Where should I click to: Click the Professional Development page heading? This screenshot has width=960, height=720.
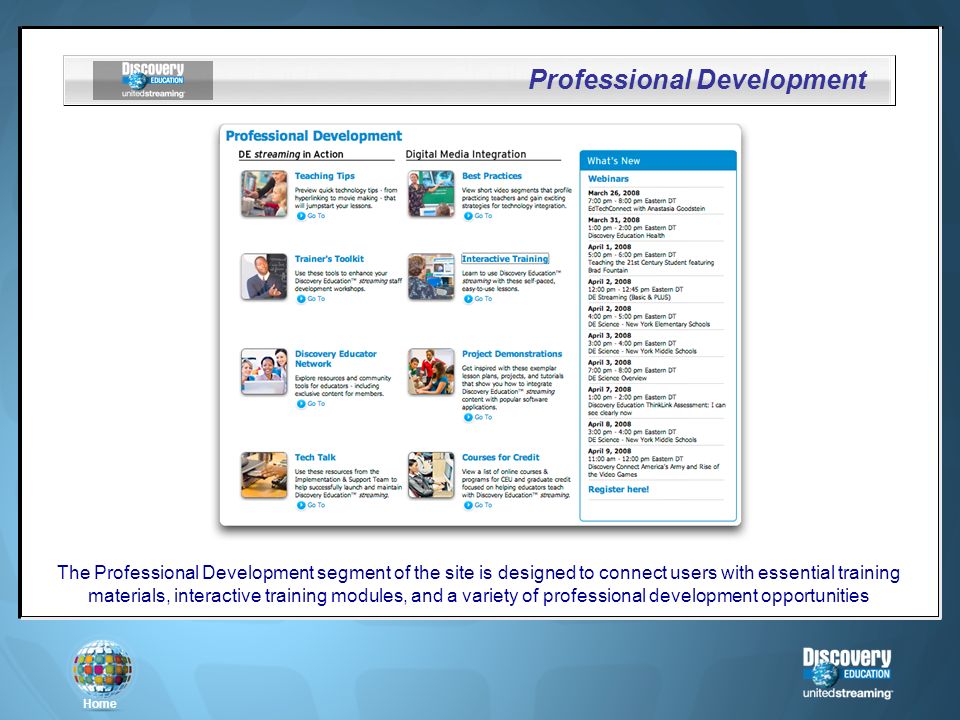coord(314,136)
